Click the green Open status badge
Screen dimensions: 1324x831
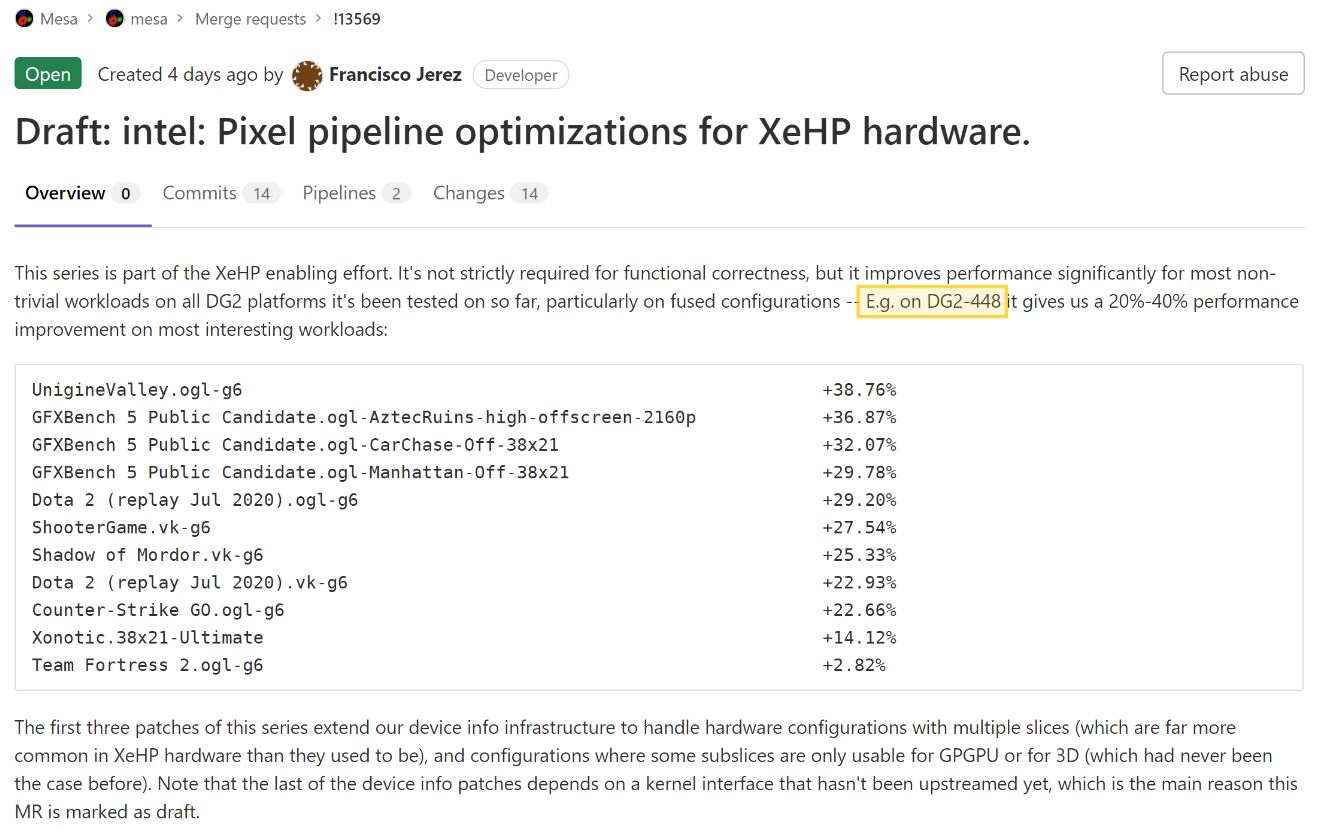coord(48,75)
